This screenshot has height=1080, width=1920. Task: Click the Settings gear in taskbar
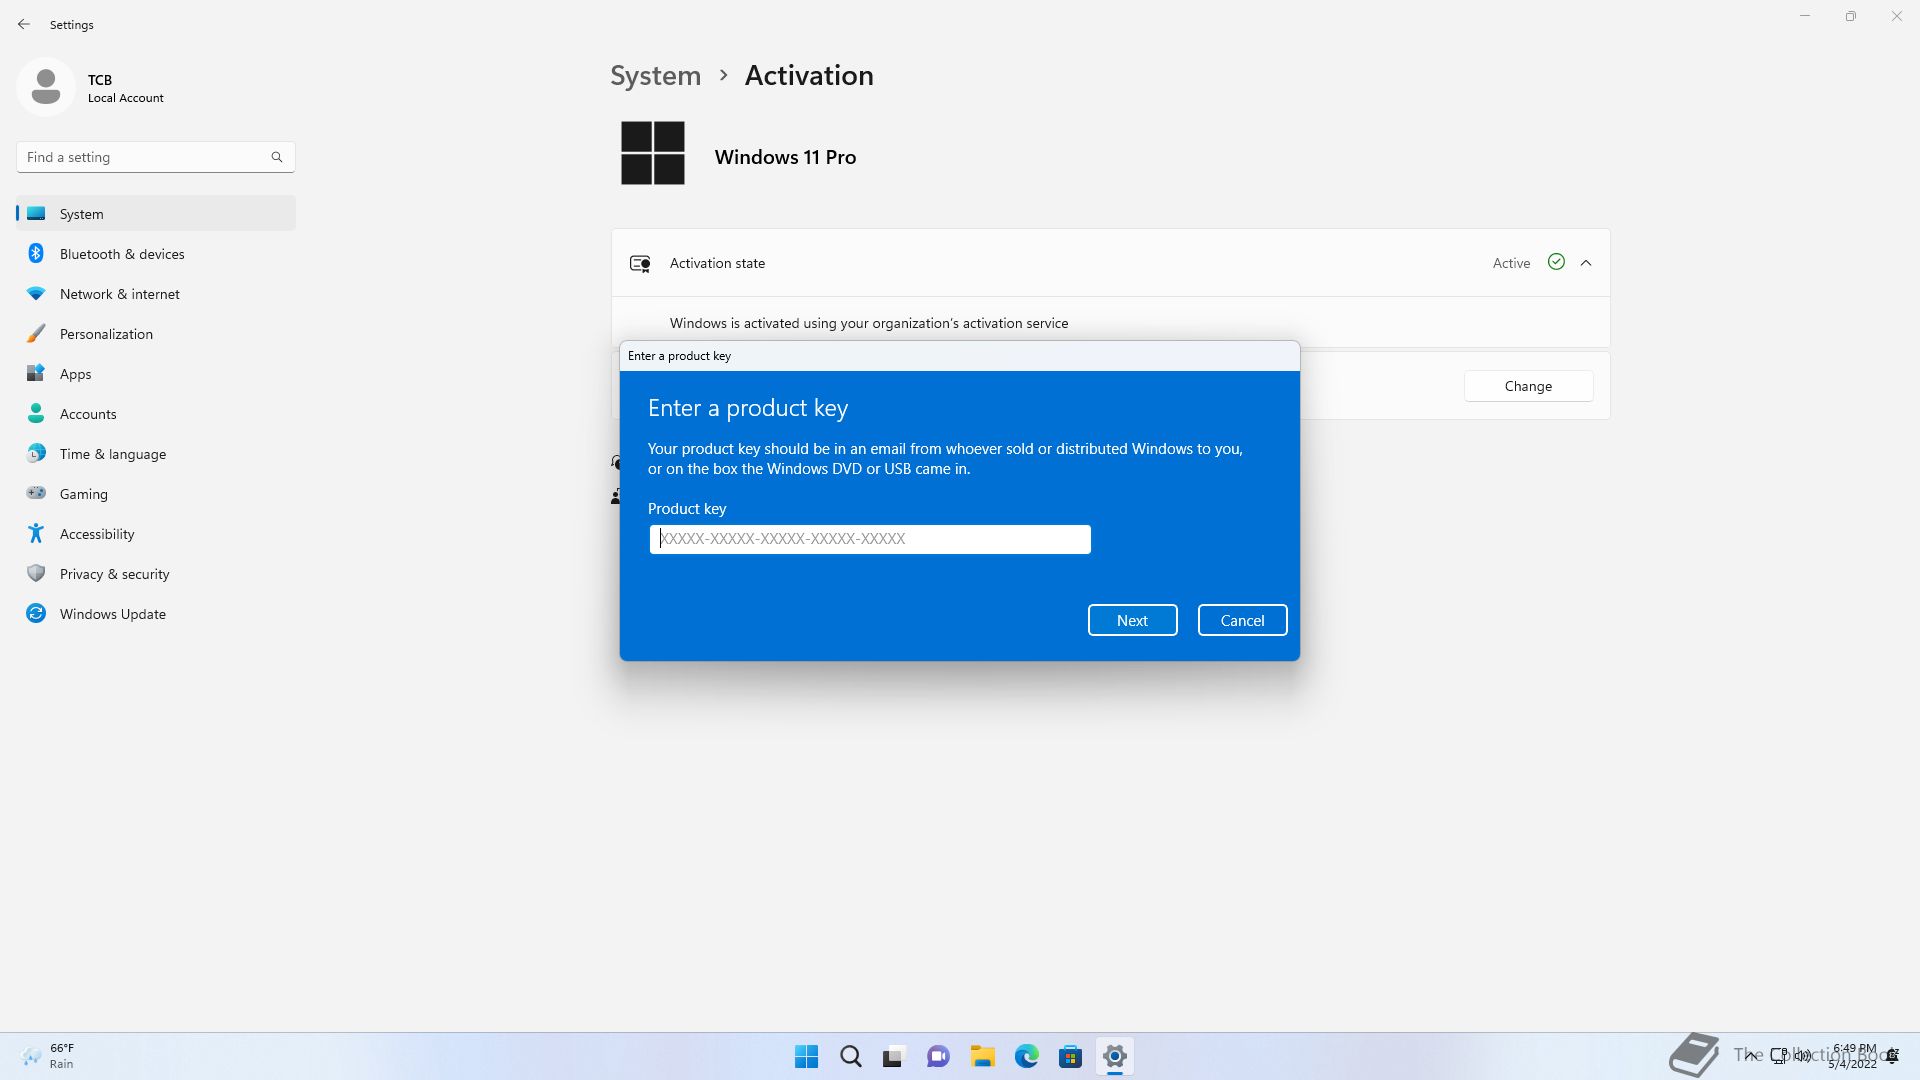coord(1114,1056)
